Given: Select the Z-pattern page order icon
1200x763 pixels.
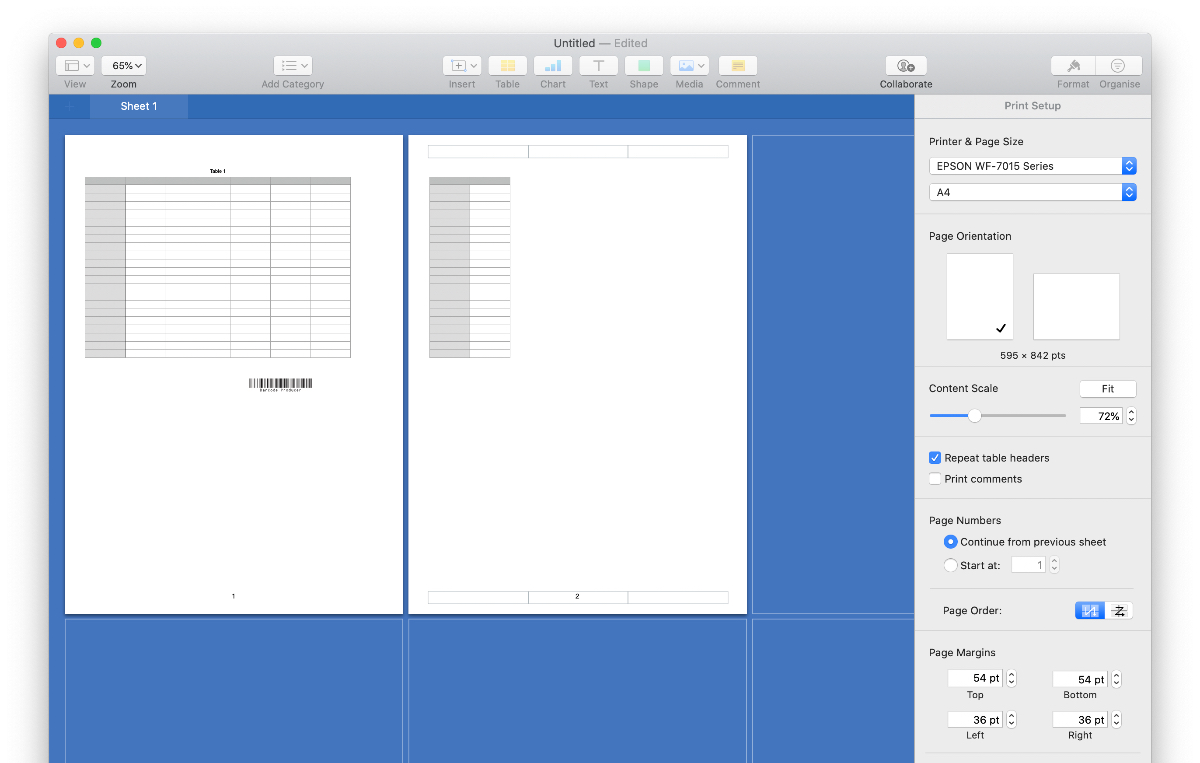Looking at the screenshot, I should [1119, 610].
